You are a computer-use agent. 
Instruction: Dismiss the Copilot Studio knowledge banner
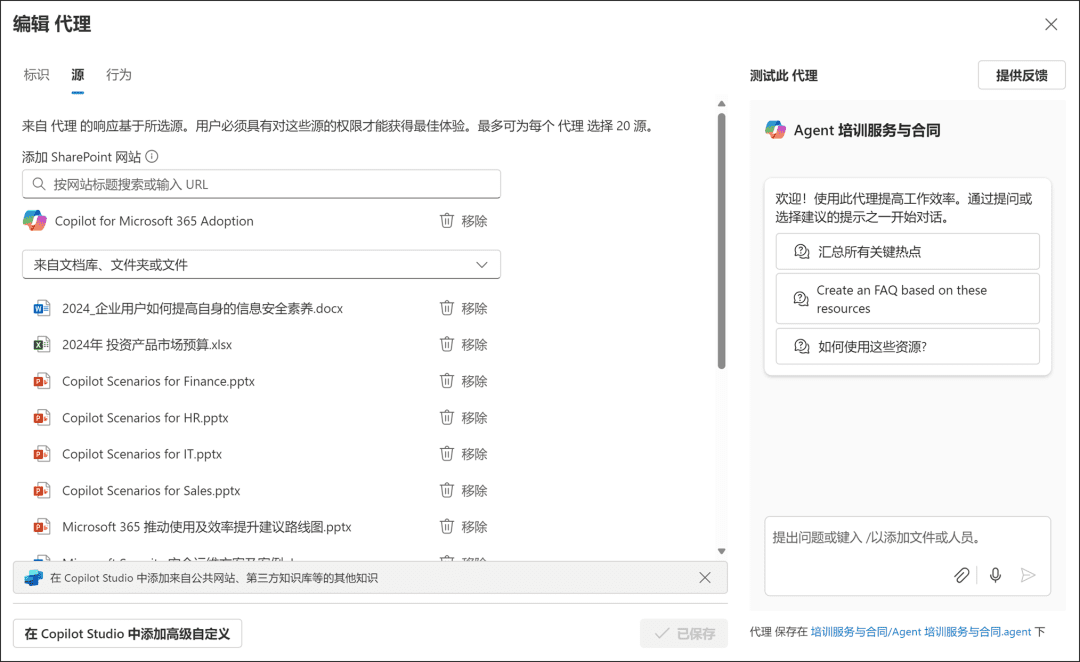pyautogui.click(x=705, y=577)
